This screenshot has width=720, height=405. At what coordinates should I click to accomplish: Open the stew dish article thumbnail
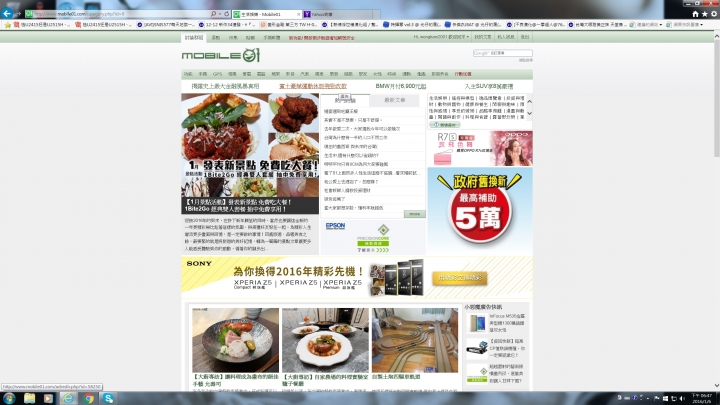(325, 340)
